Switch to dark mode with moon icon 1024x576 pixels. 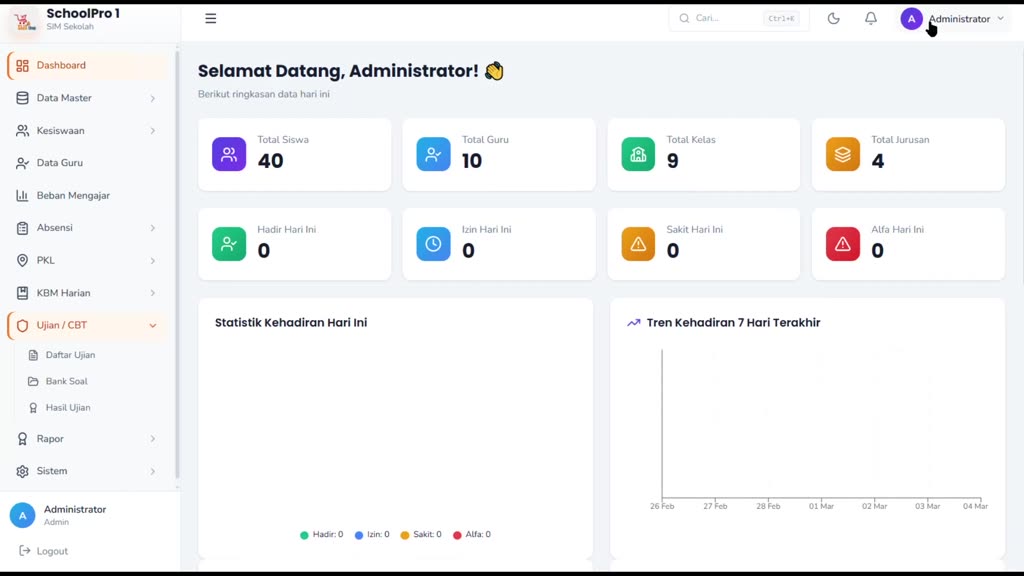pyautogui.click(x=833, y=18)
